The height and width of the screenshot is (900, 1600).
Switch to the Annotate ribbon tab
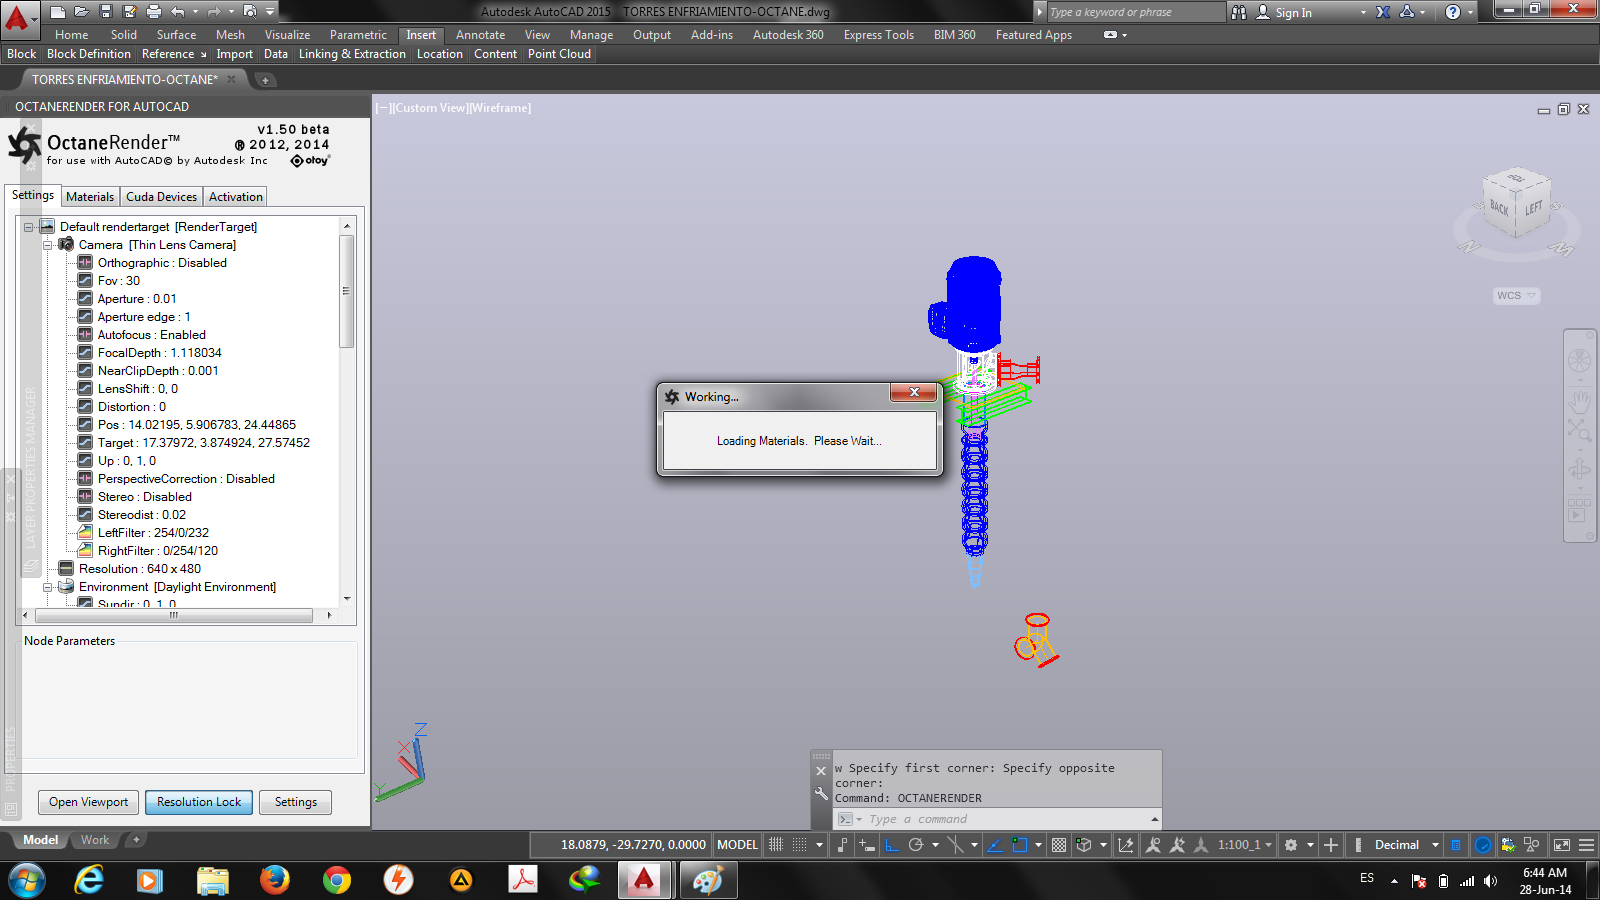480,35
